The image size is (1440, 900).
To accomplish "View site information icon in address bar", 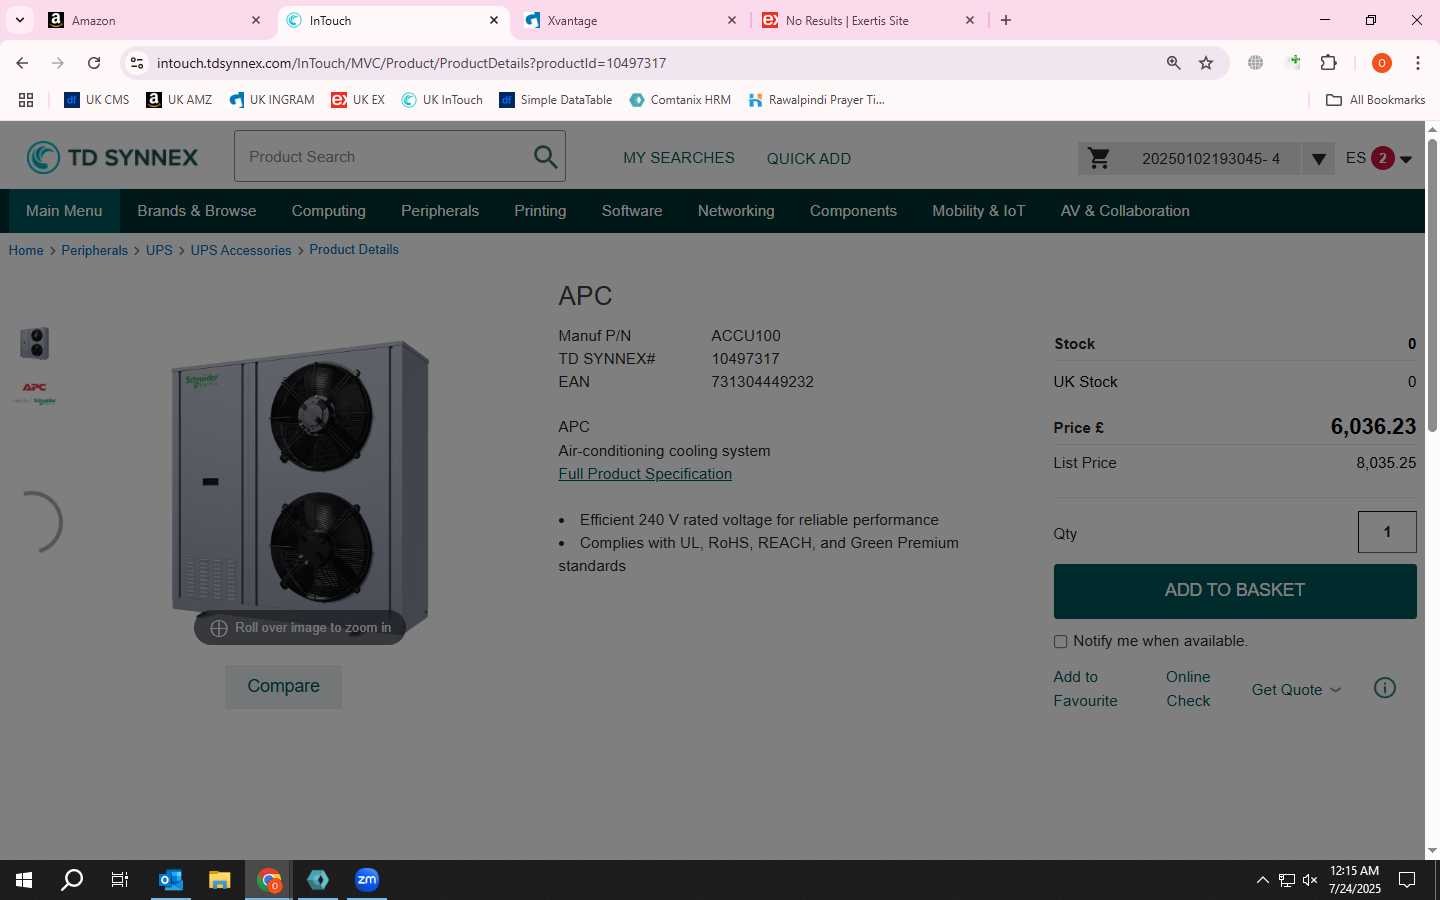I will tap(137, 63).
